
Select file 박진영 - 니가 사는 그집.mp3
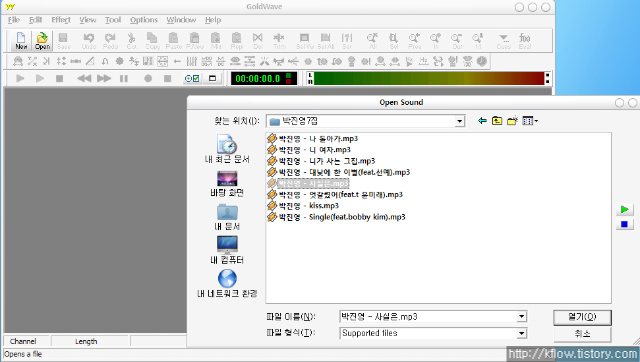coord(321,161)
